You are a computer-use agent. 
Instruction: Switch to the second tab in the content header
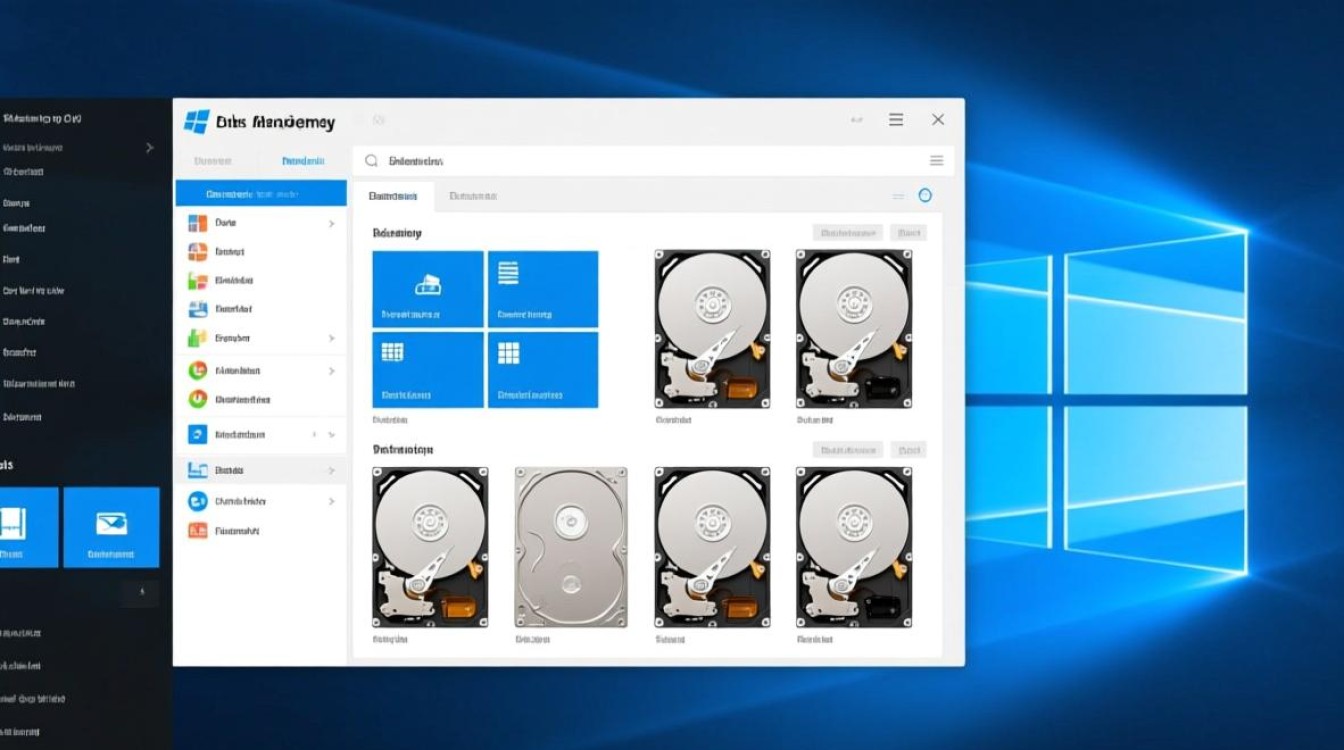pyautogui.click(x=472, y=195)
